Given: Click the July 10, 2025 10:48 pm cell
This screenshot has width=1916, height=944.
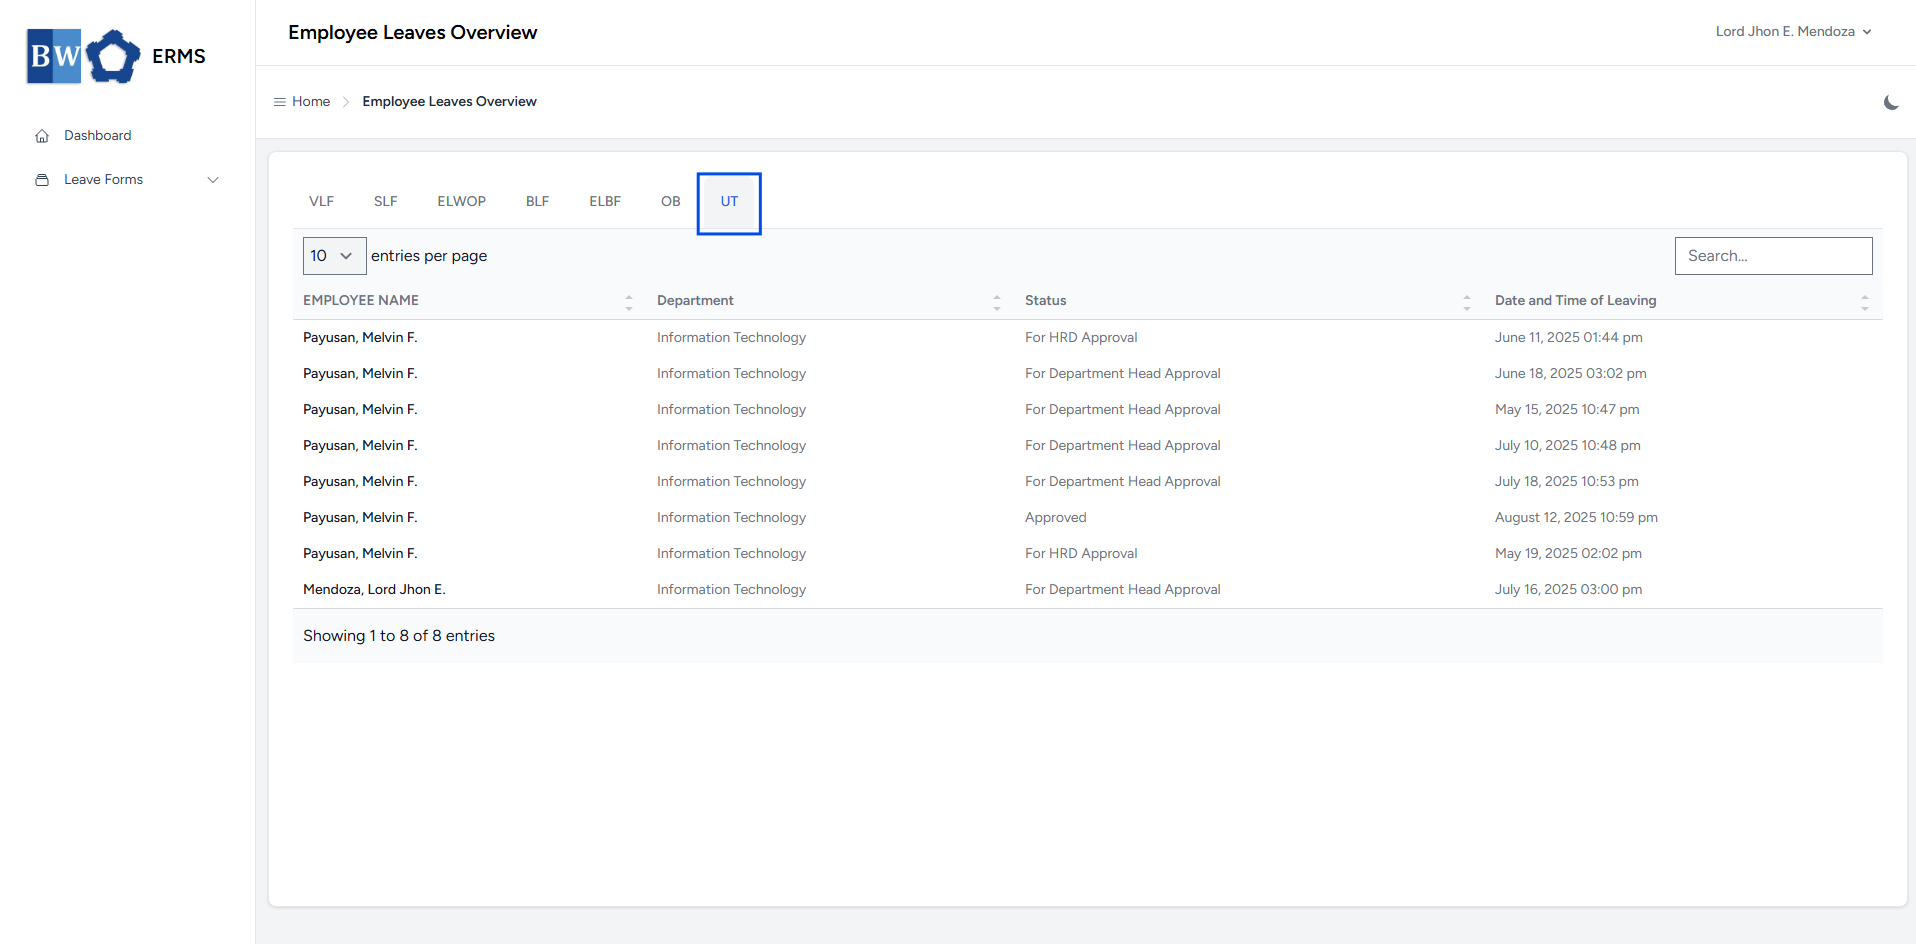Looking at the screenshot, I should (x=1568, y=446).
